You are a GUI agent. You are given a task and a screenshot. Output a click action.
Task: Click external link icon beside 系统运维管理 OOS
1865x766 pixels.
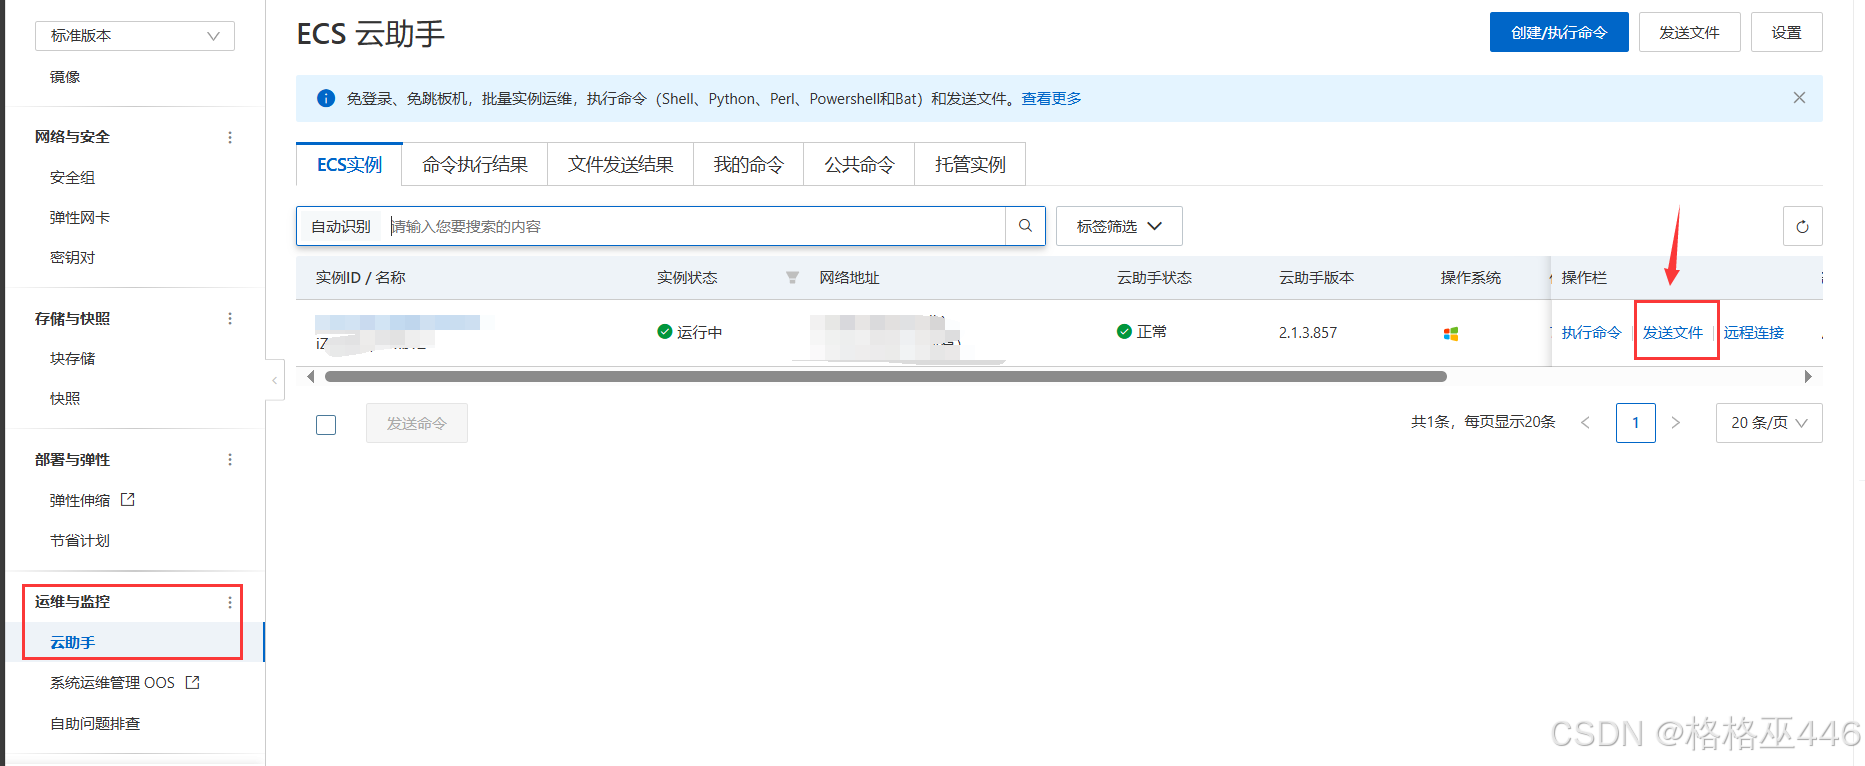click(x=193, y=682)
